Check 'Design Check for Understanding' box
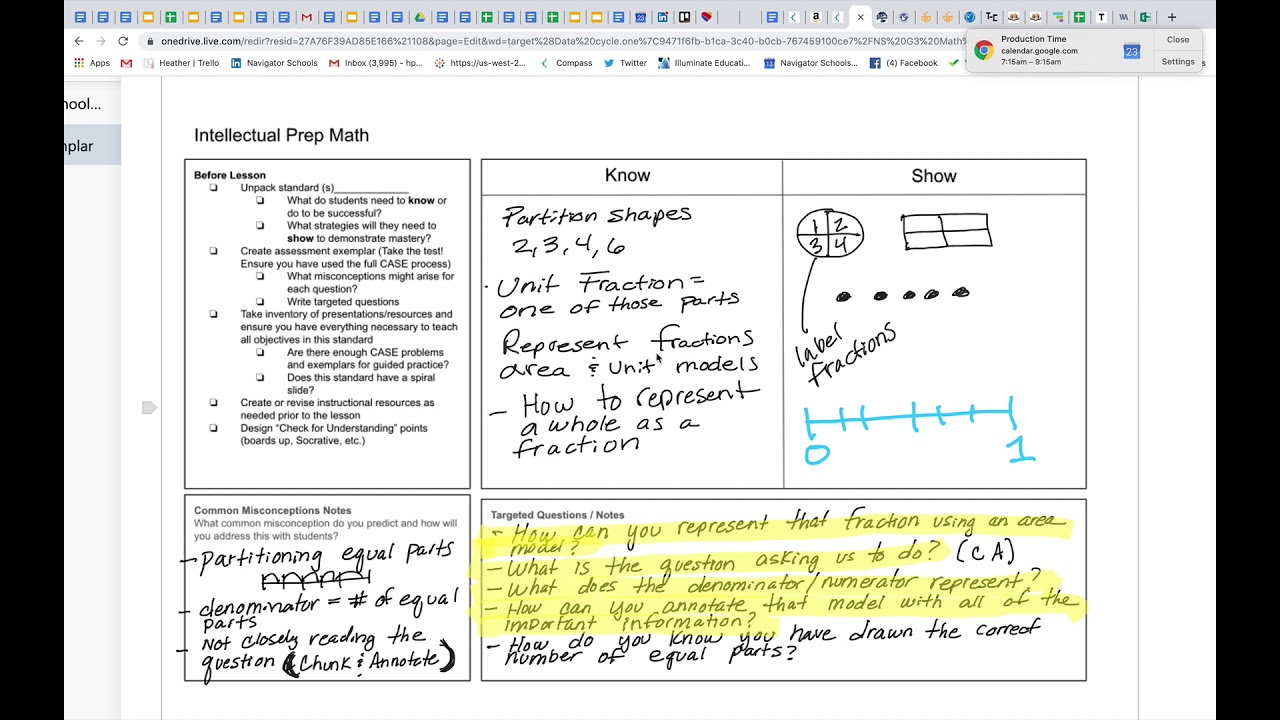The width and height of the screenshot is (1280, 720). pos(213,428)
